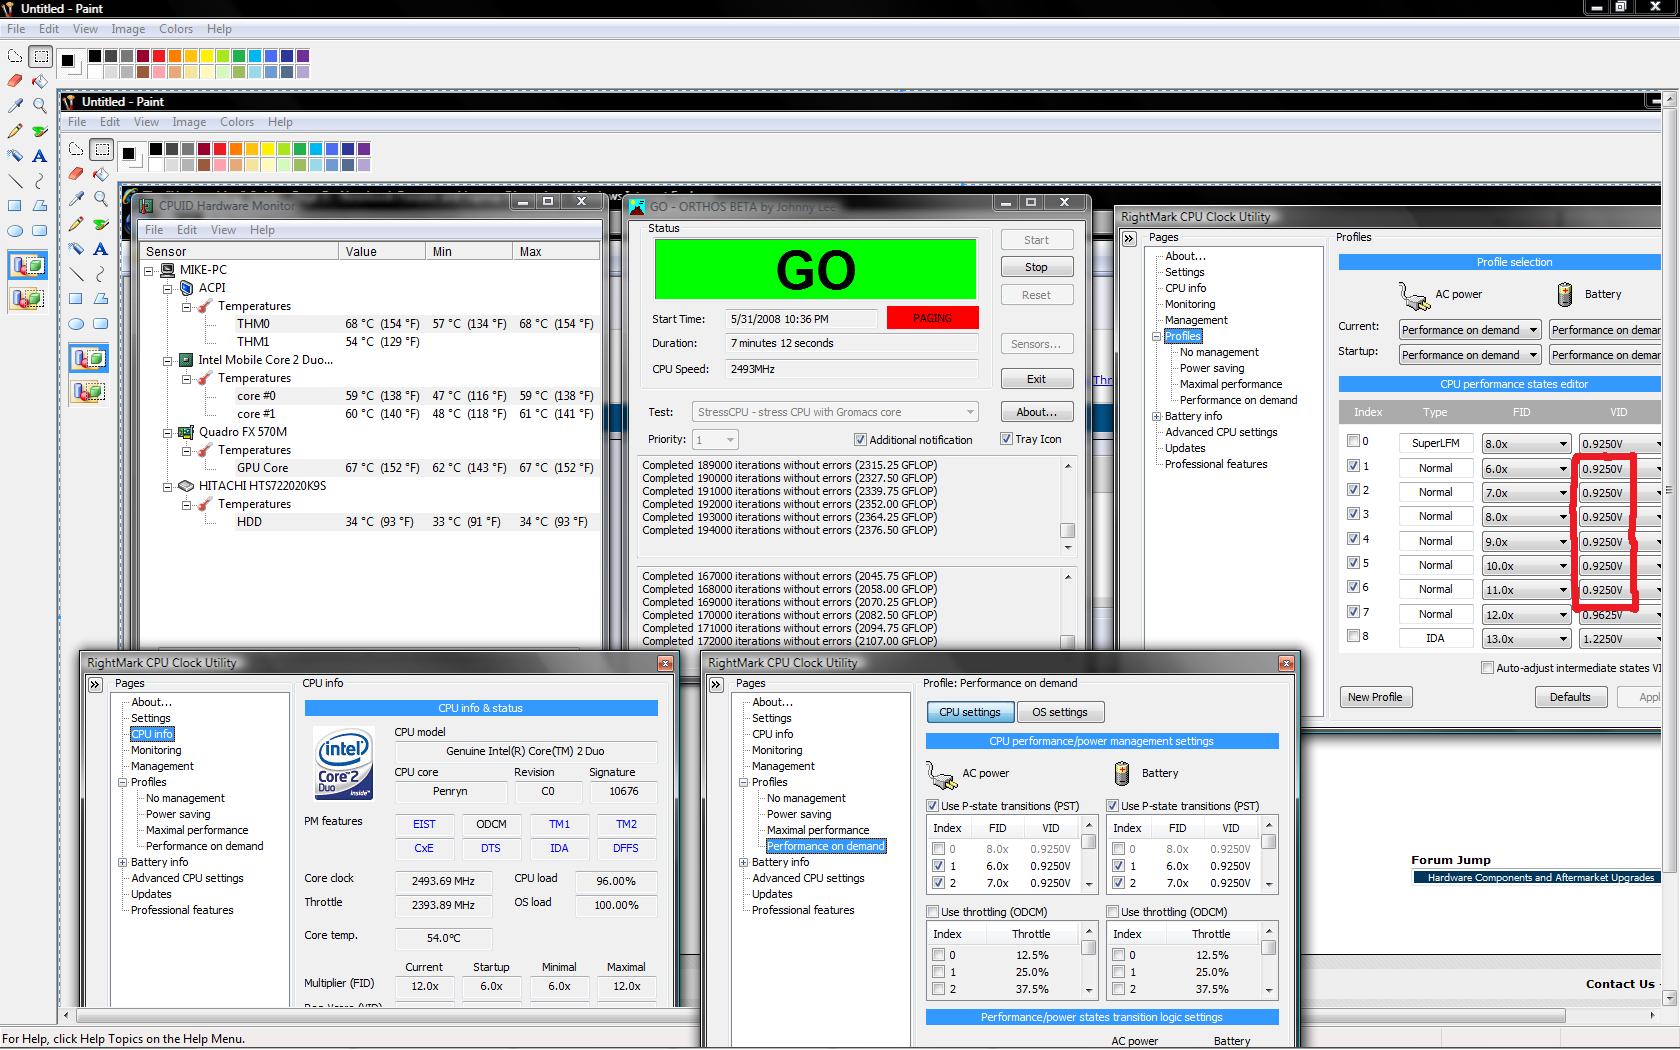Select the Magnifier tool in outer Paint toolbox

[x=40, y=105]
